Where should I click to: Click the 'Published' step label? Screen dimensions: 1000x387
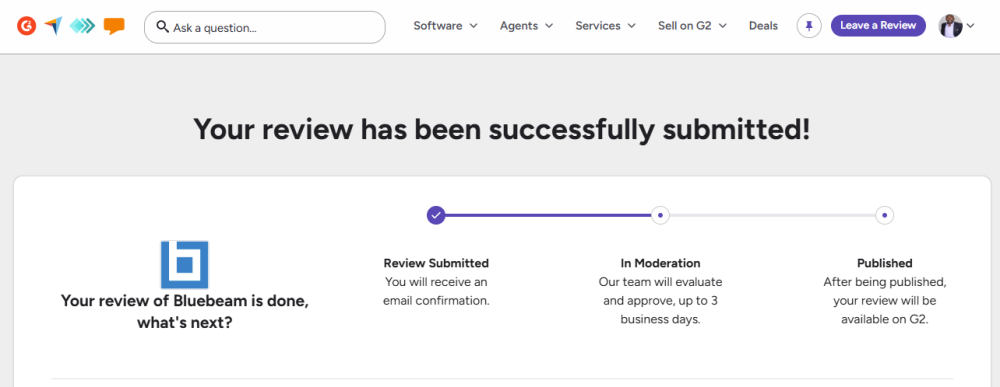(885, 263)
